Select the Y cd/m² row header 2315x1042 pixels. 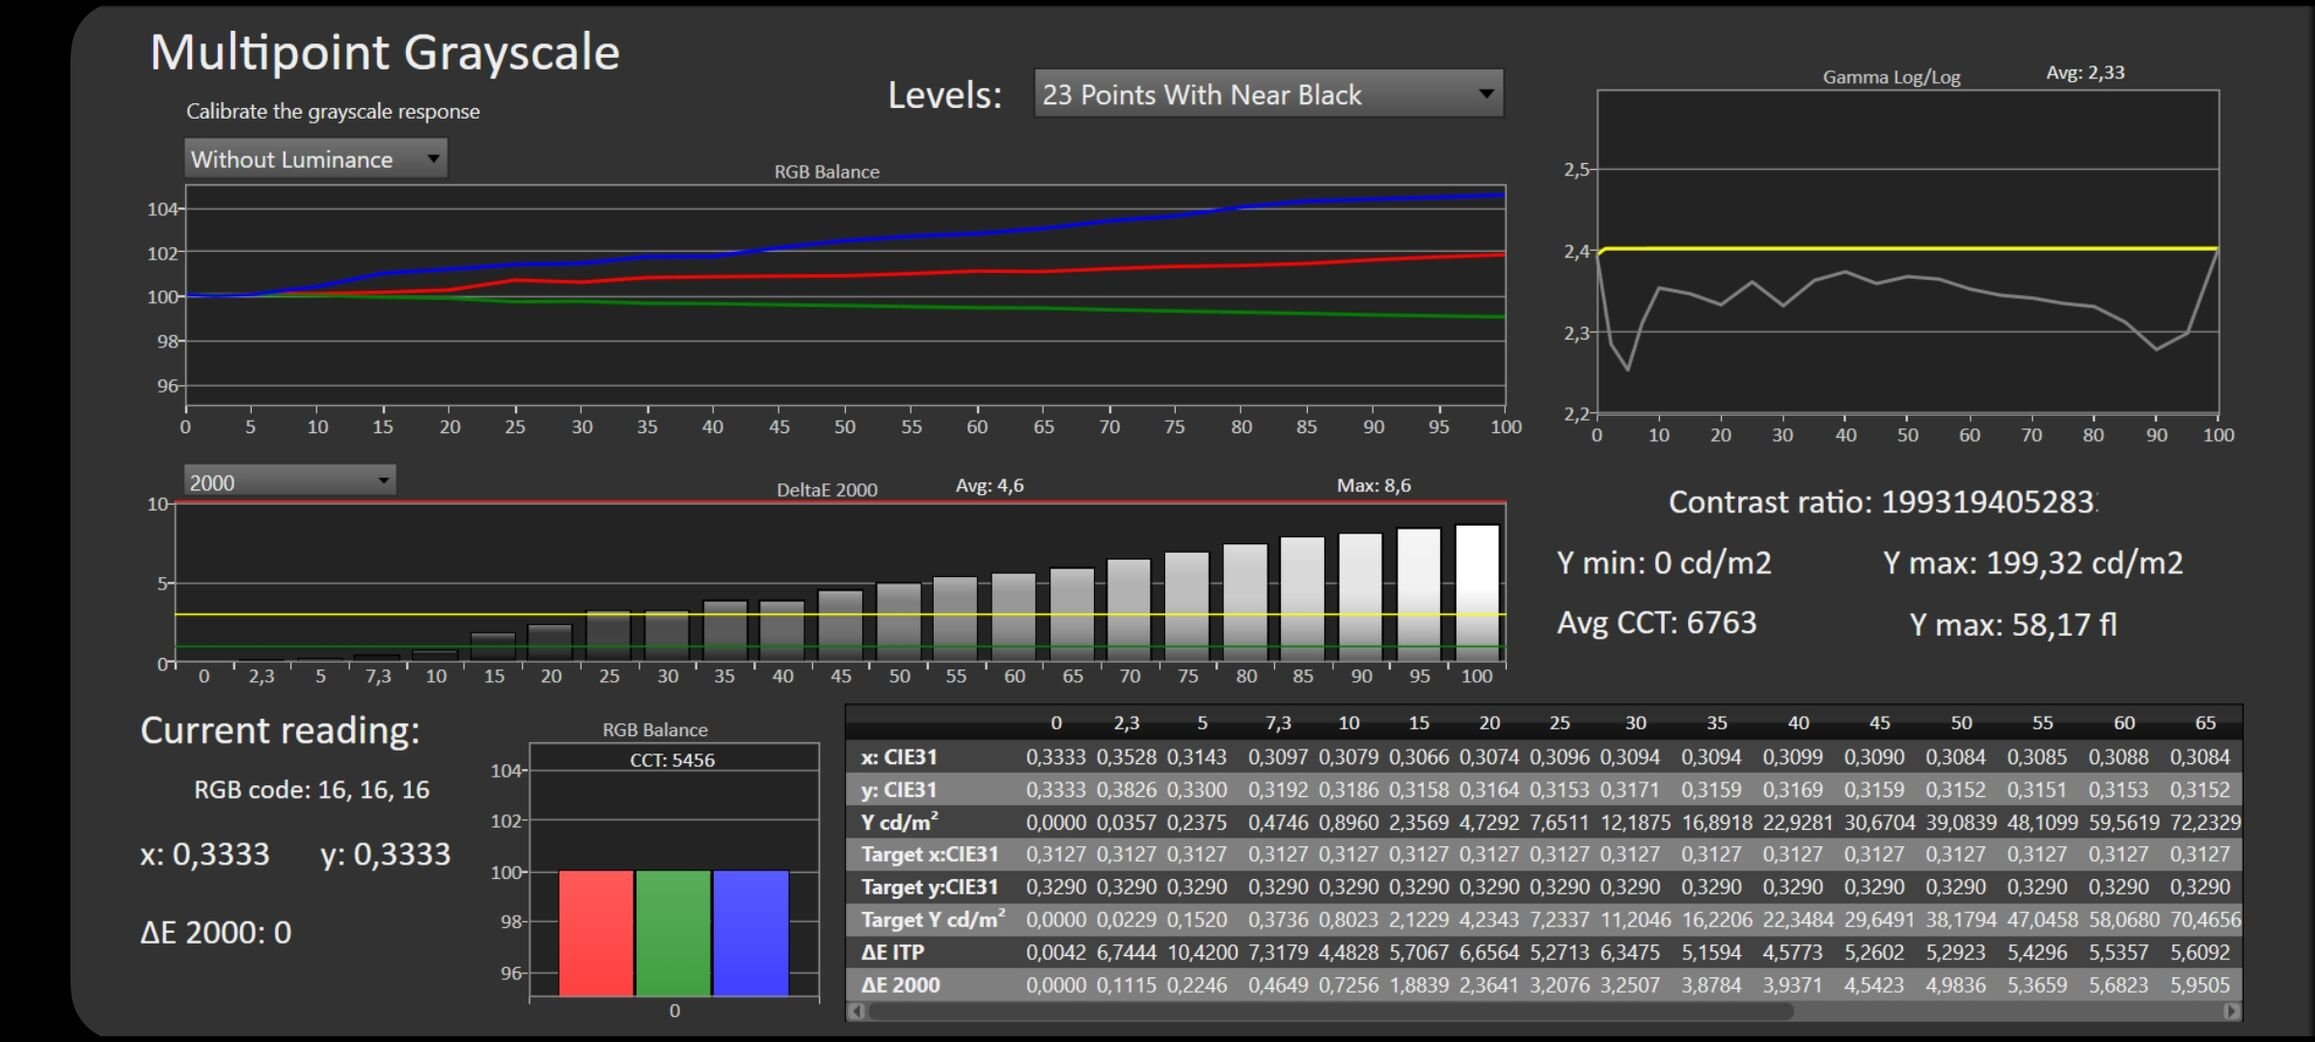899,822
